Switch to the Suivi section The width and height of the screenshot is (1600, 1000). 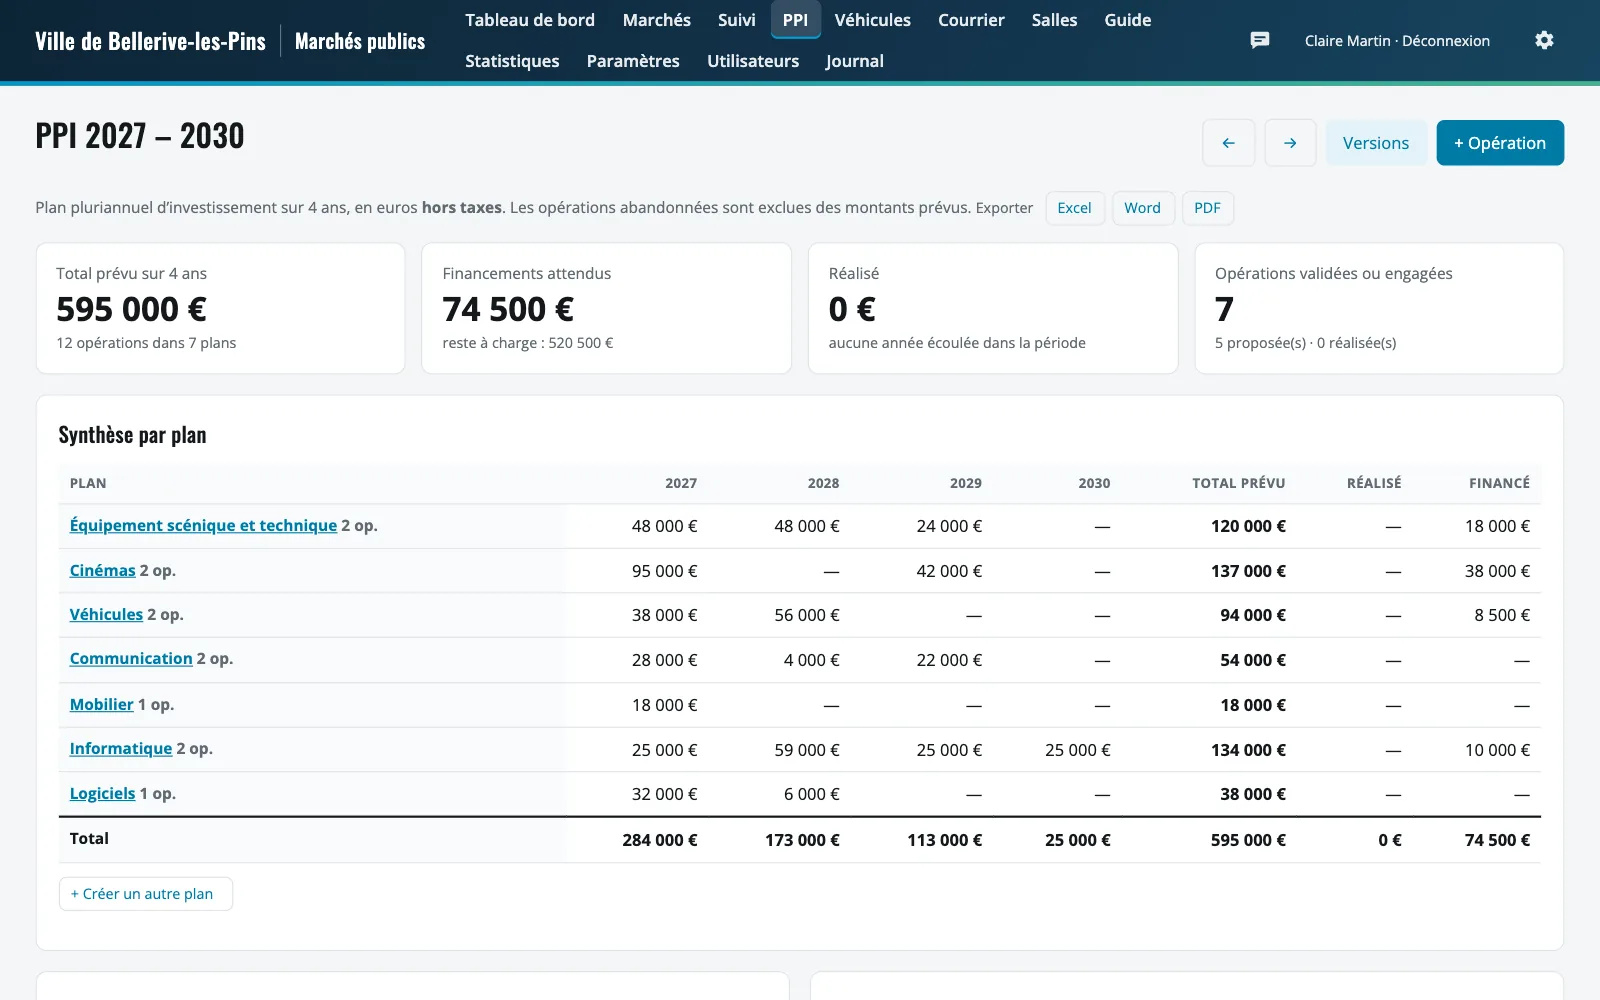(x=737, y=20)
